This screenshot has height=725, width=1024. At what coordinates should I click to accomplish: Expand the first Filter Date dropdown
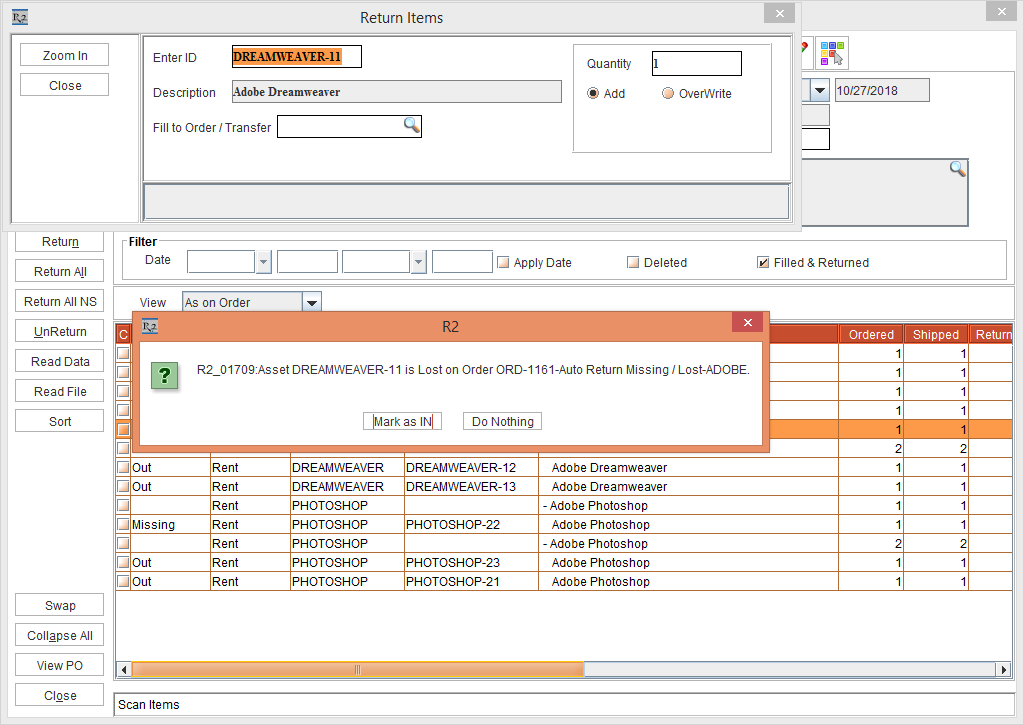(x=264, y=263)
